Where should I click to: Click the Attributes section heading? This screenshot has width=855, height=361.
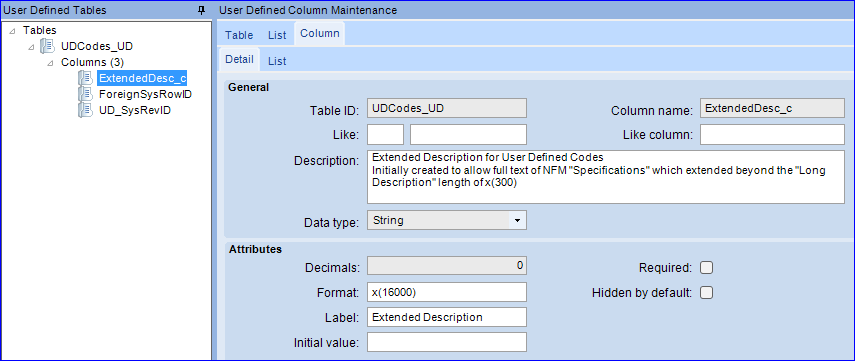coord(255,249)
